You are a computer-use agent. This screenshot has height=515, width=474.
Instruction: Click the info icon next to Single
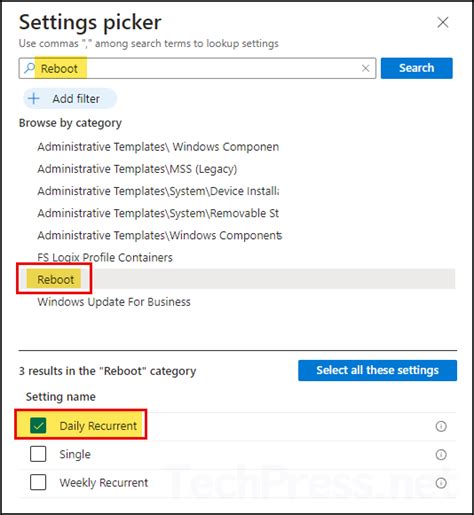tap(441, 454)
